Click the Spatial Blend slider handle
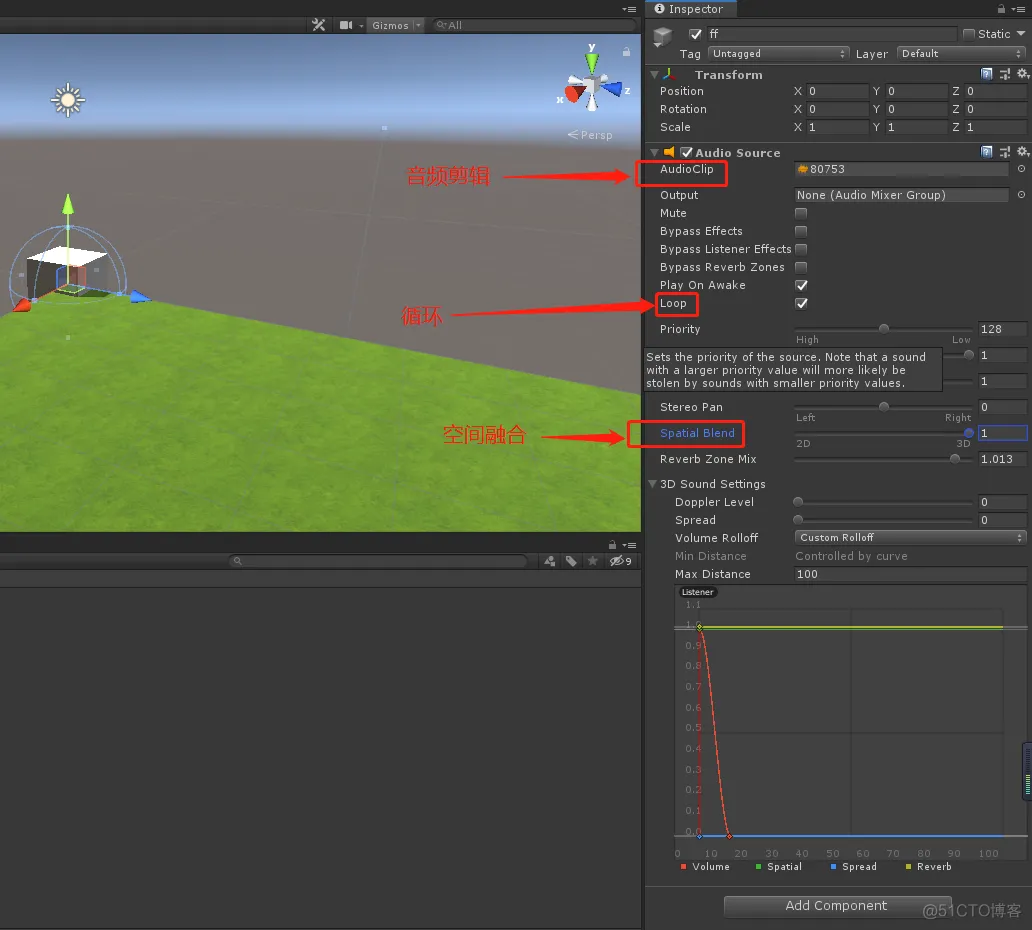This screenshot has width=1032, height=930. 968,433
